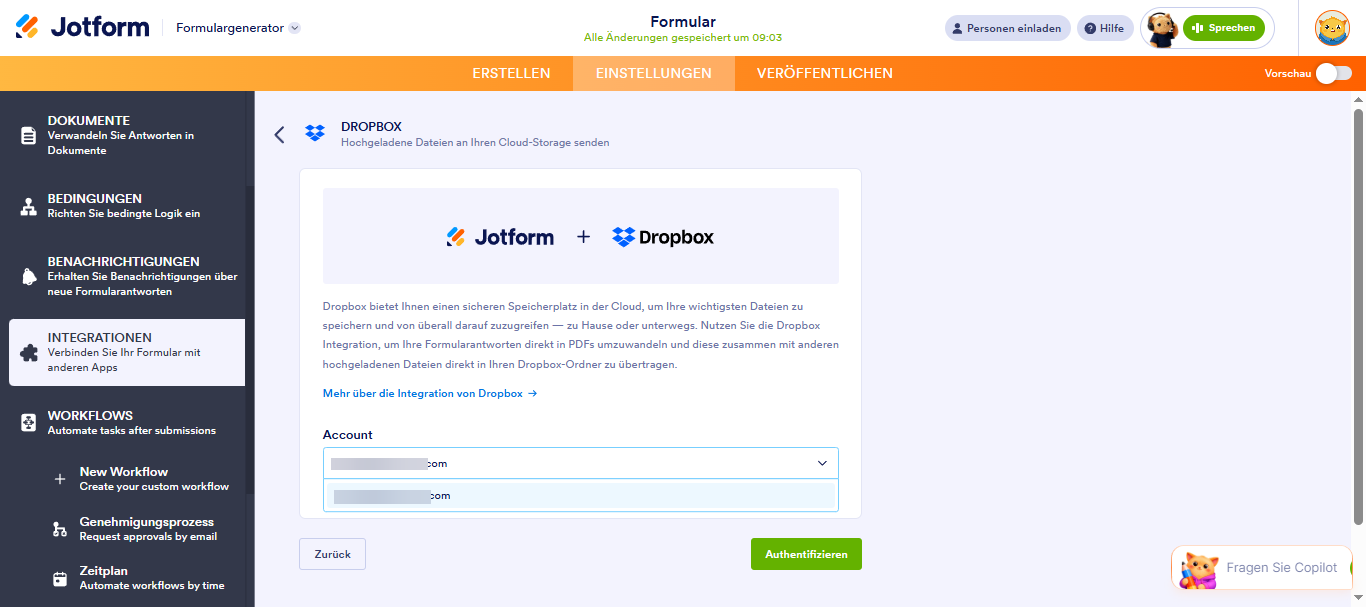Open the BENACHRICHTIGUNGEN settings section
The height and width of the screenshot is (607, 1366).
tap(127, 276)
